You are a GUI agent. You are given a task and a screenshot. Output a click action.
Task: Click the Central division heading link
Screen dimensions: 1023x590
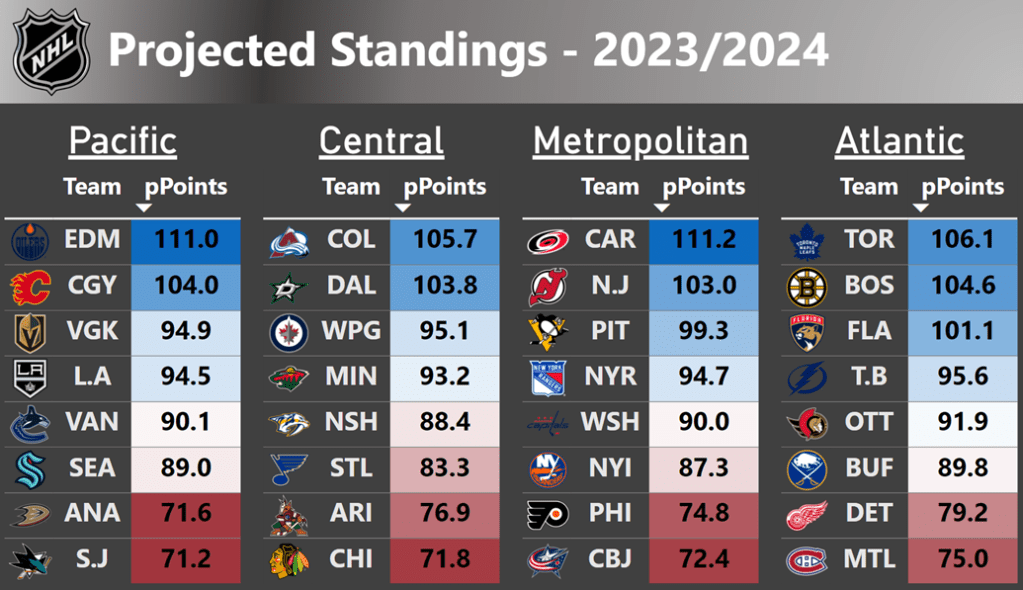pyautogui.click(x=381, y=141)
